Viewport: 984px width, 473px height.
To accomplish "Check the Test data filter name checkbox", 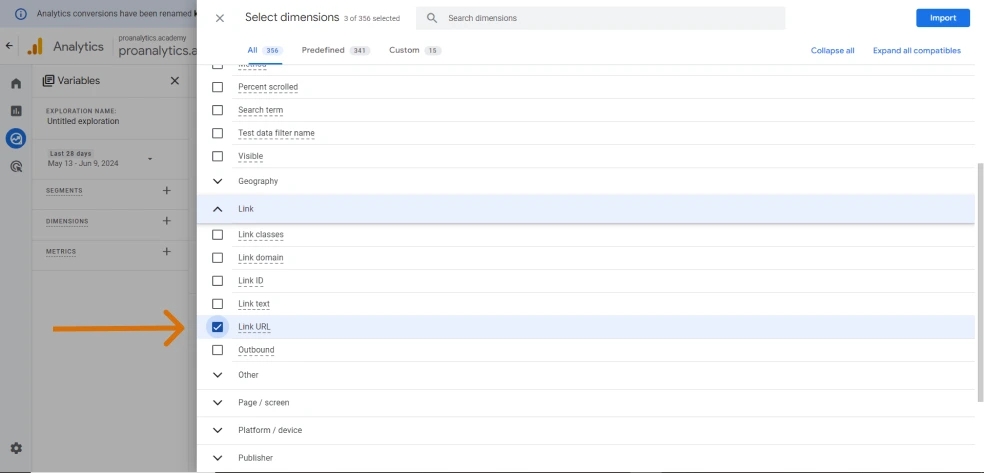I will (x=217, y=133).
